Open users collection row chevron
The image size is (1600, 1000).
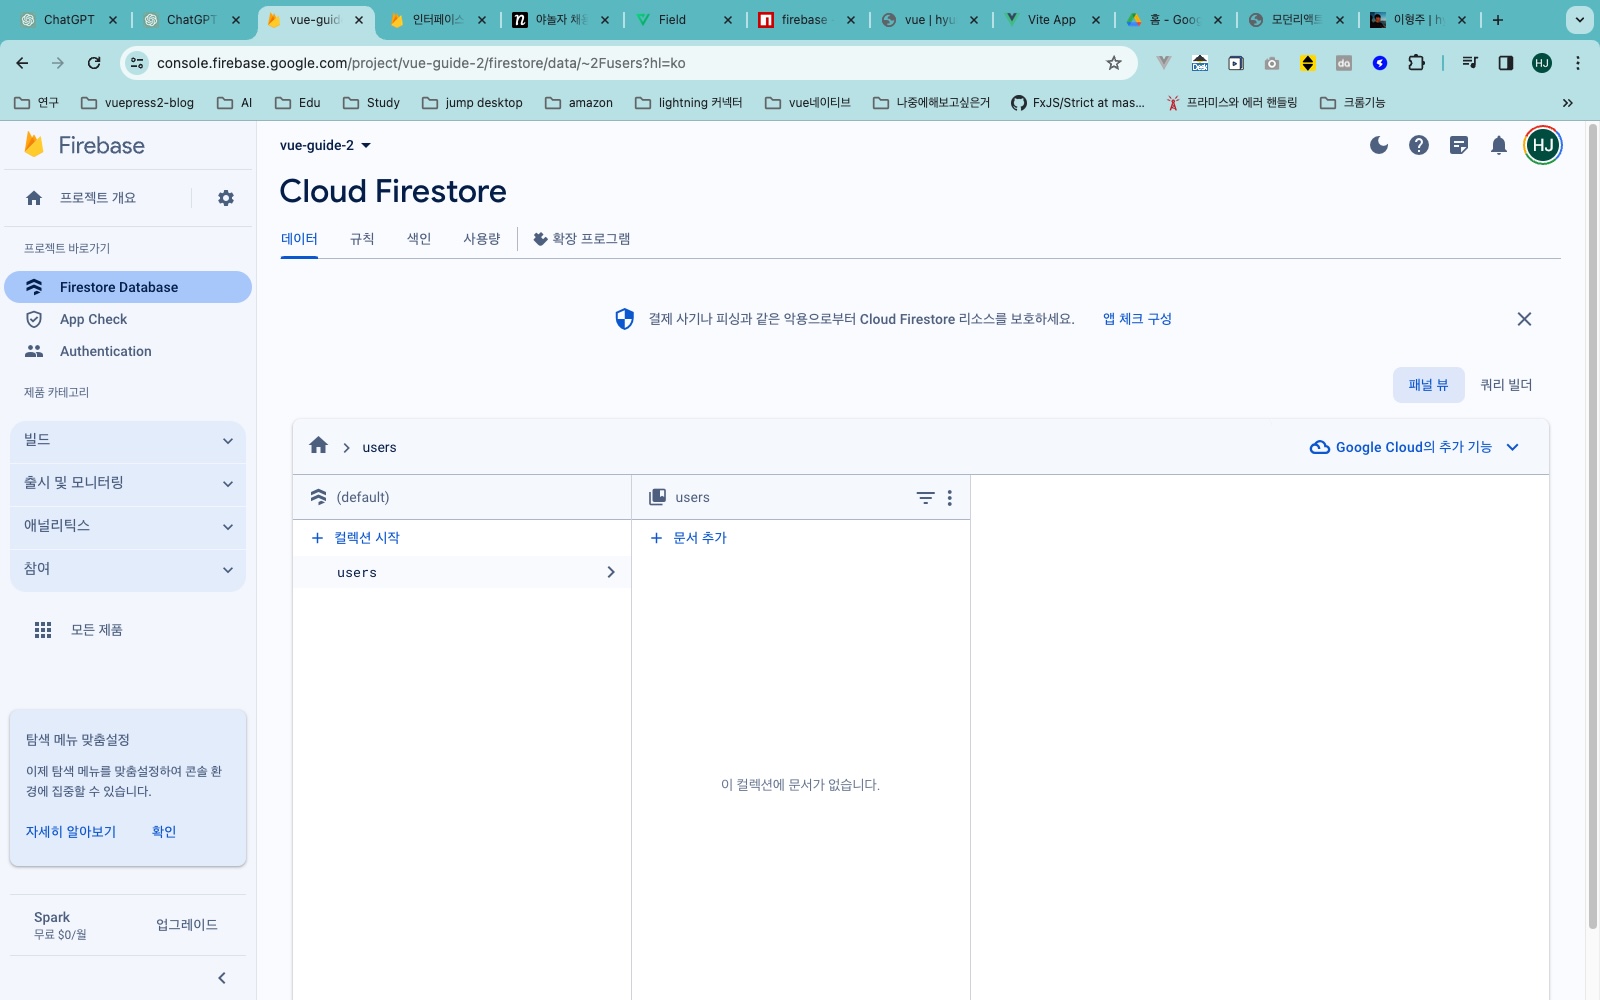point(611,572)
